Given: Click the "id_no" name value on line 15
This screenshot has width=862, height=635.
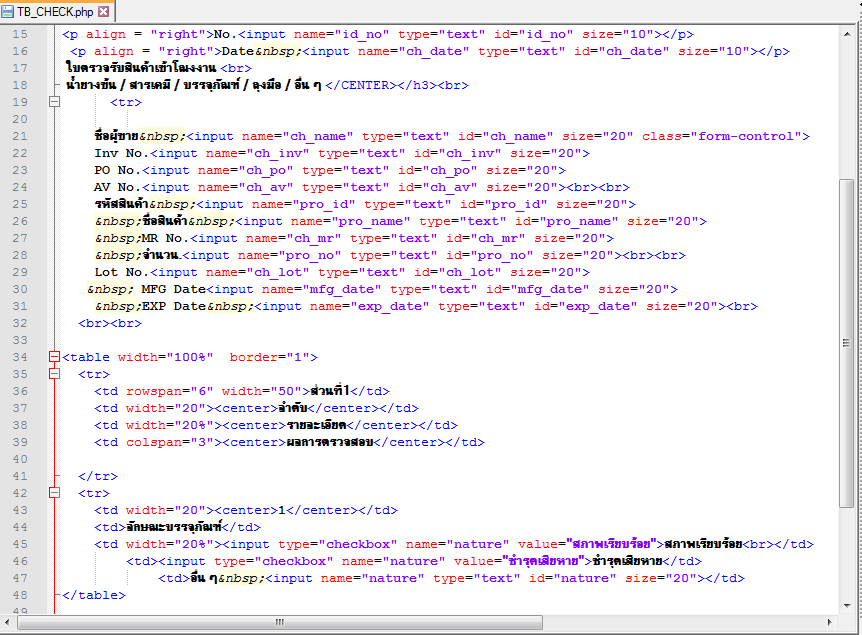Looking at the screenshot, I should point(362,34).
